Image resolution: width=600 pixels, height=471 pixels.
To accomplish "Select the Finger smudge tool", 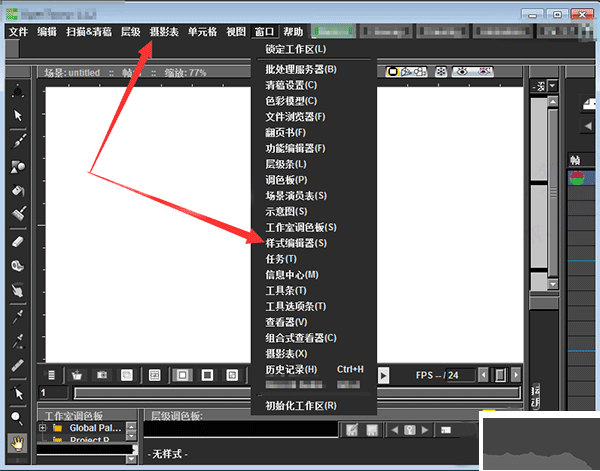I will 18,290.
